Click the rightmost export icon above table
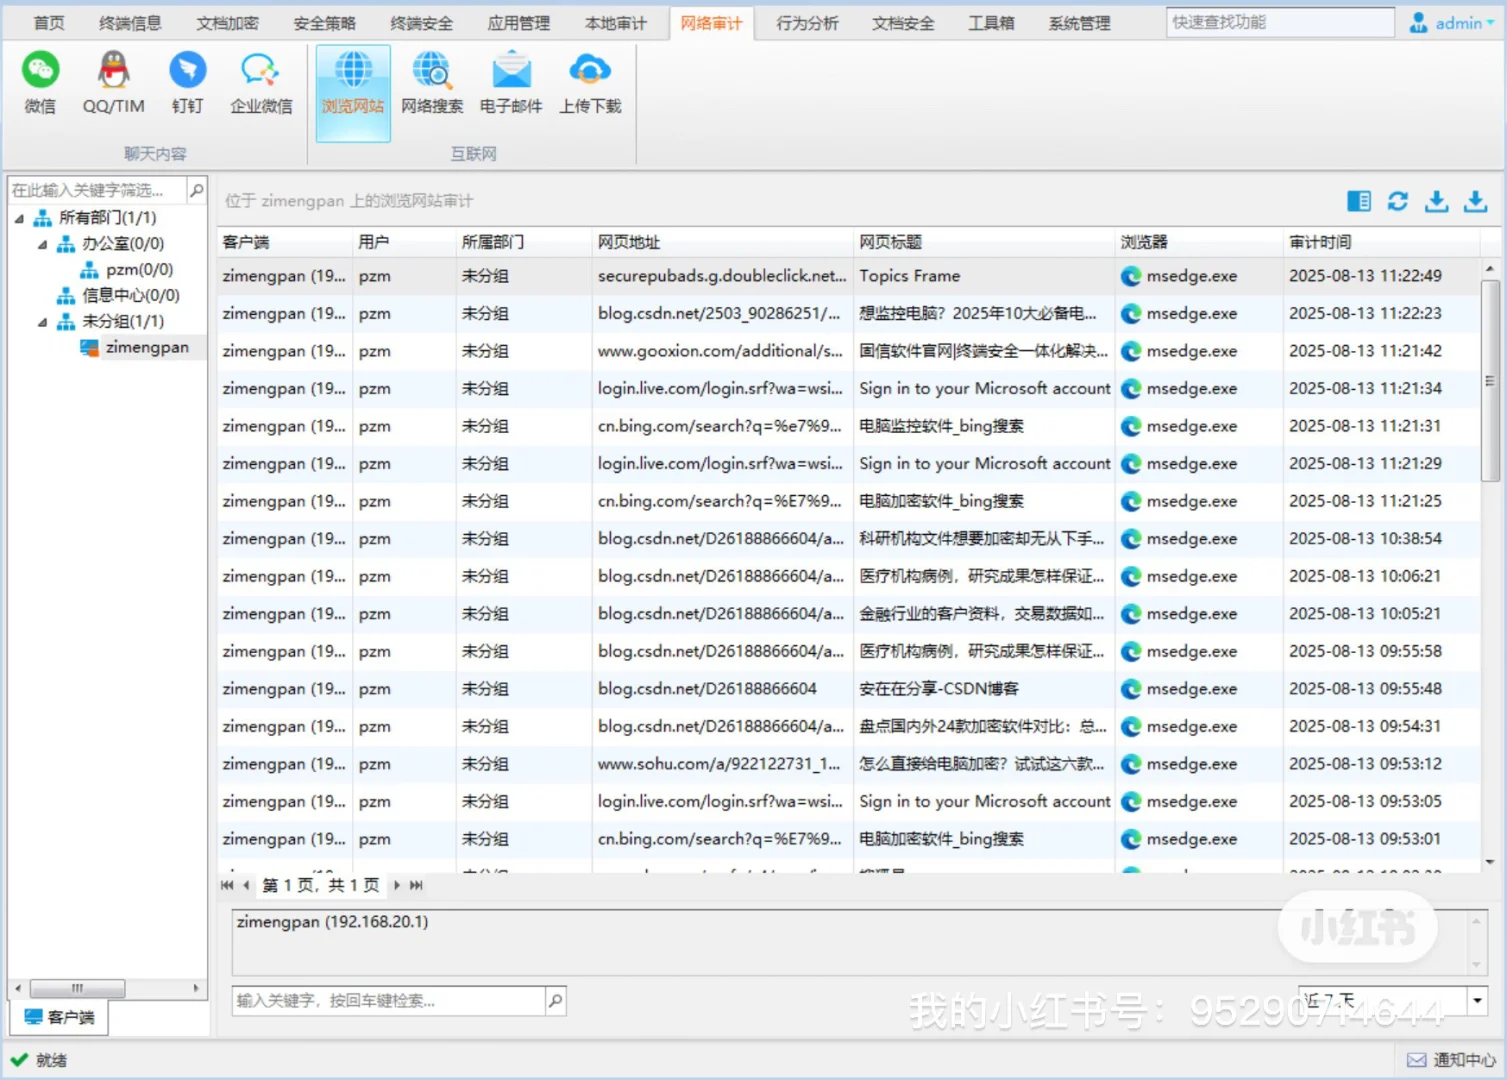The image size is (1507, 1080). (1476, 201)
